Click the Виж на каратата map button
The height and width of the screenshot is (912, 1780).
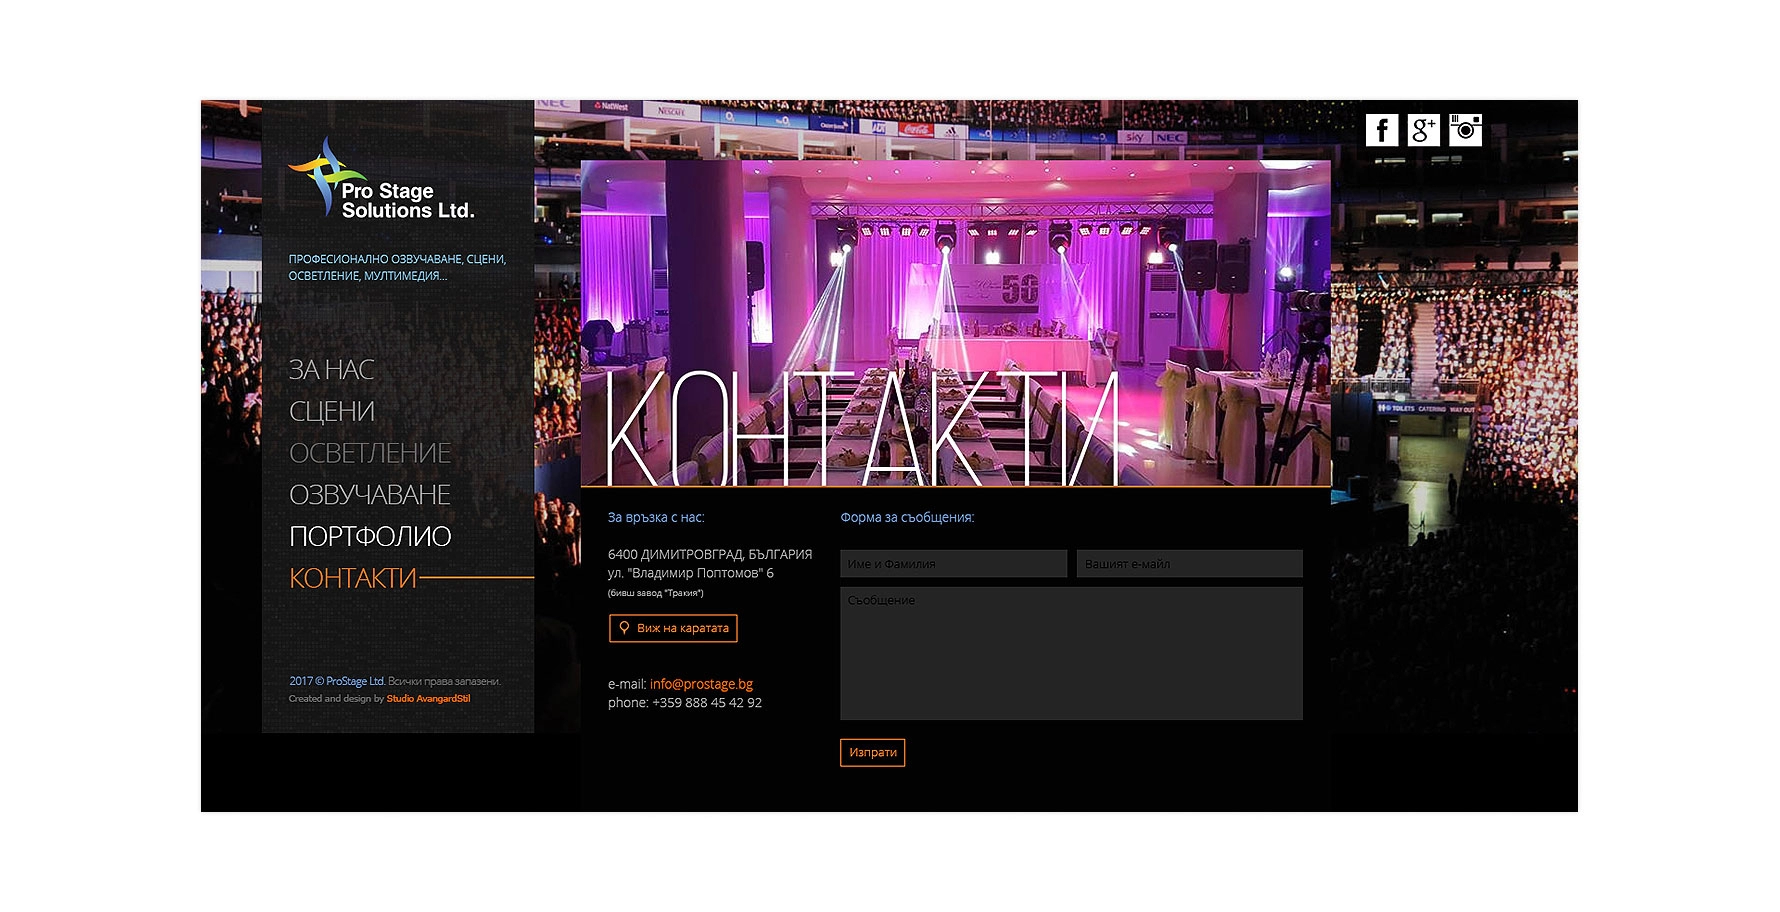(673, 628)
